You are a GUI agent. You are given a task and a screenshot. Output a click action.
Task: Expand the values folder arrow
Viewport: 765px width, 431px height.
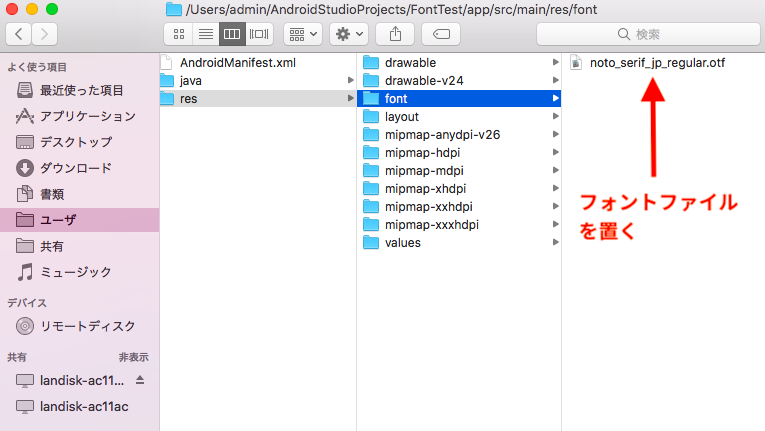555,242
